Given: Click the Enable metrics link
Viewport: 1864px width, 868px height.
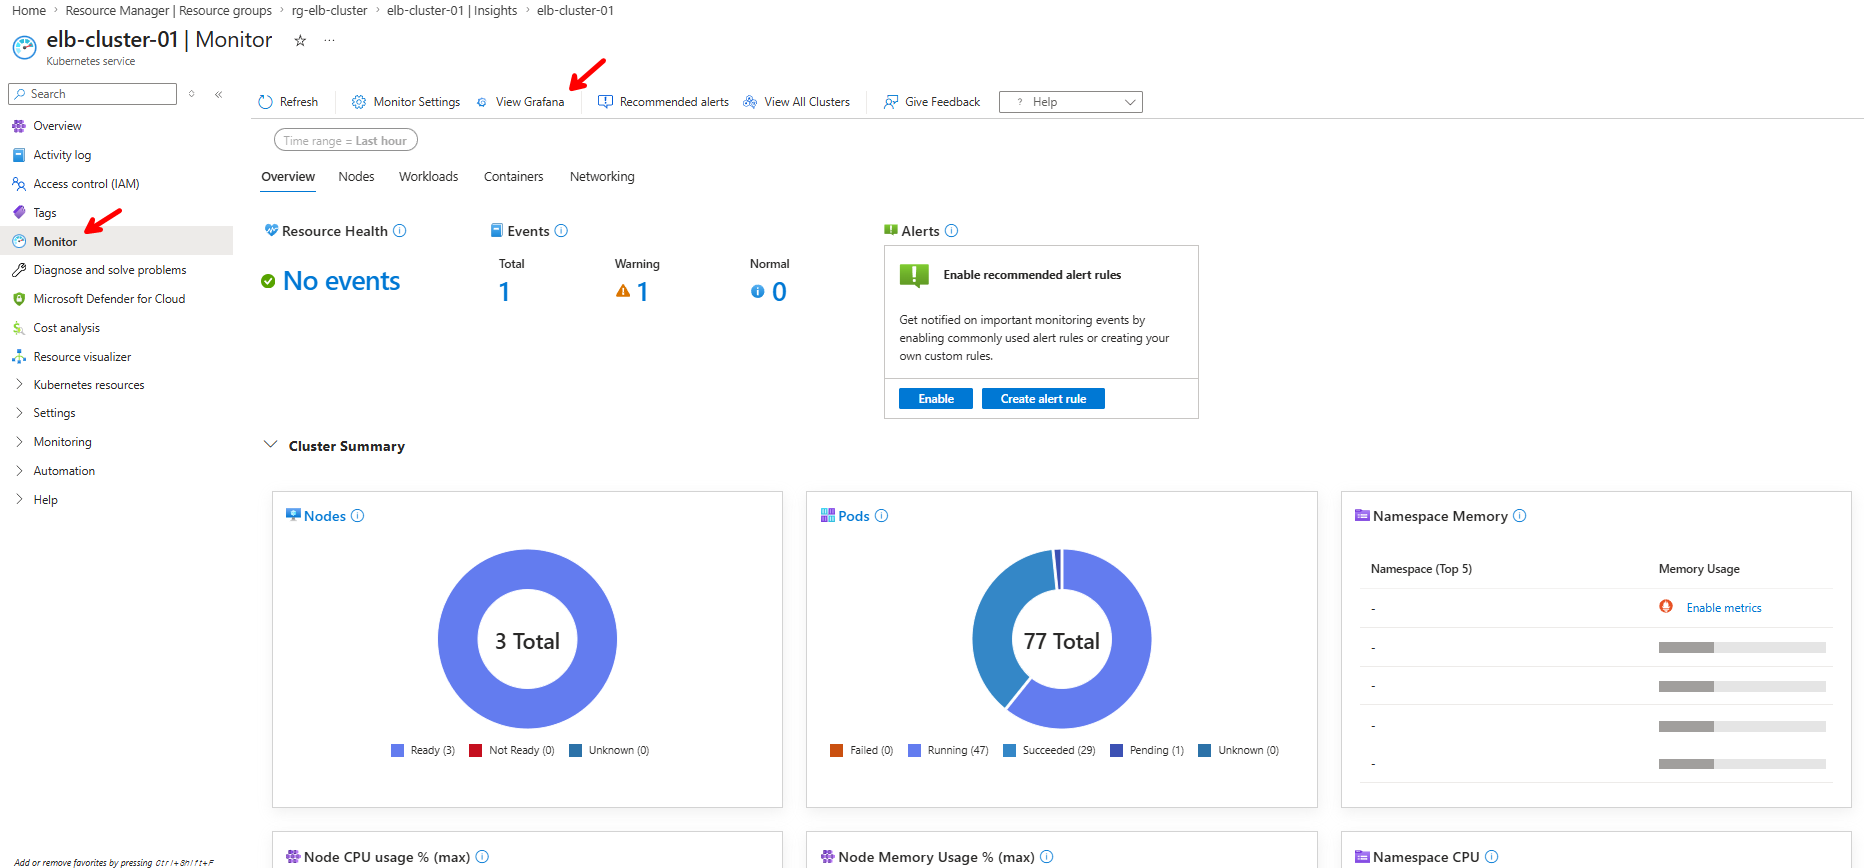Looking at the screenshot, I should (x=1724, y=608).
